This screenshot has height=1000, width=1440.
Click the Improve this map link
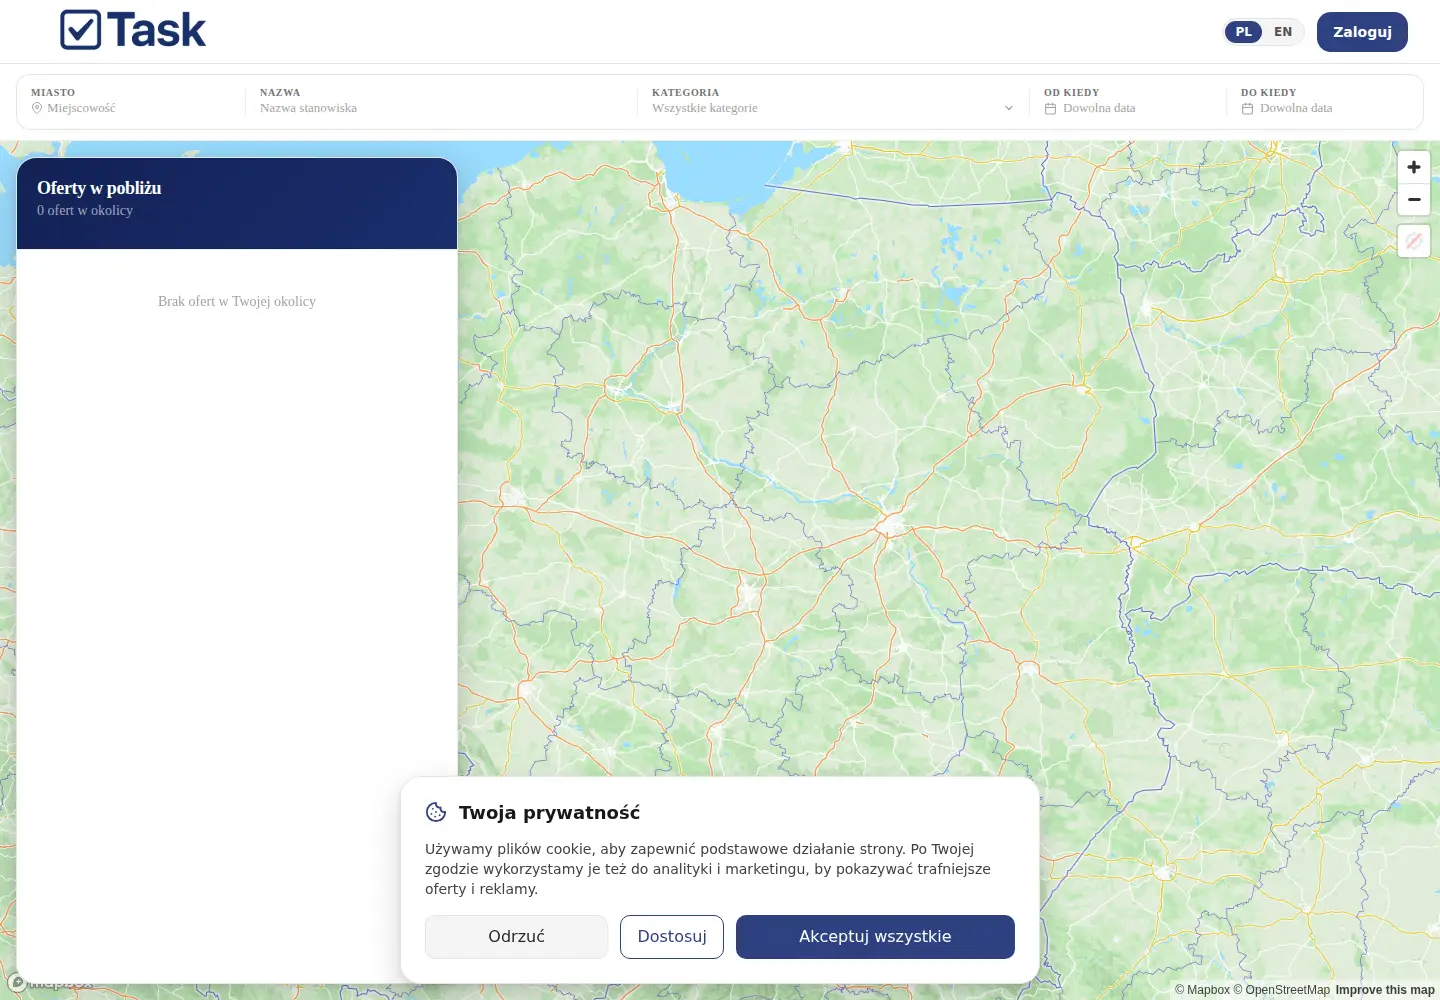click(1385, 990)
